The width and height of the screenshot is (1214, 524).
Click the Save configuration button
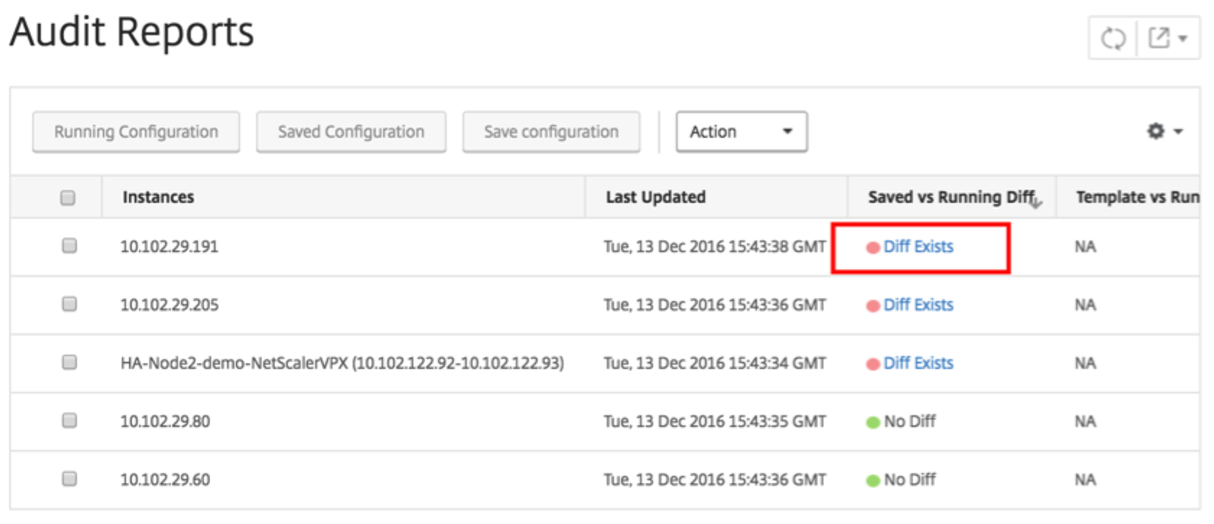click(x=551, y=132)
